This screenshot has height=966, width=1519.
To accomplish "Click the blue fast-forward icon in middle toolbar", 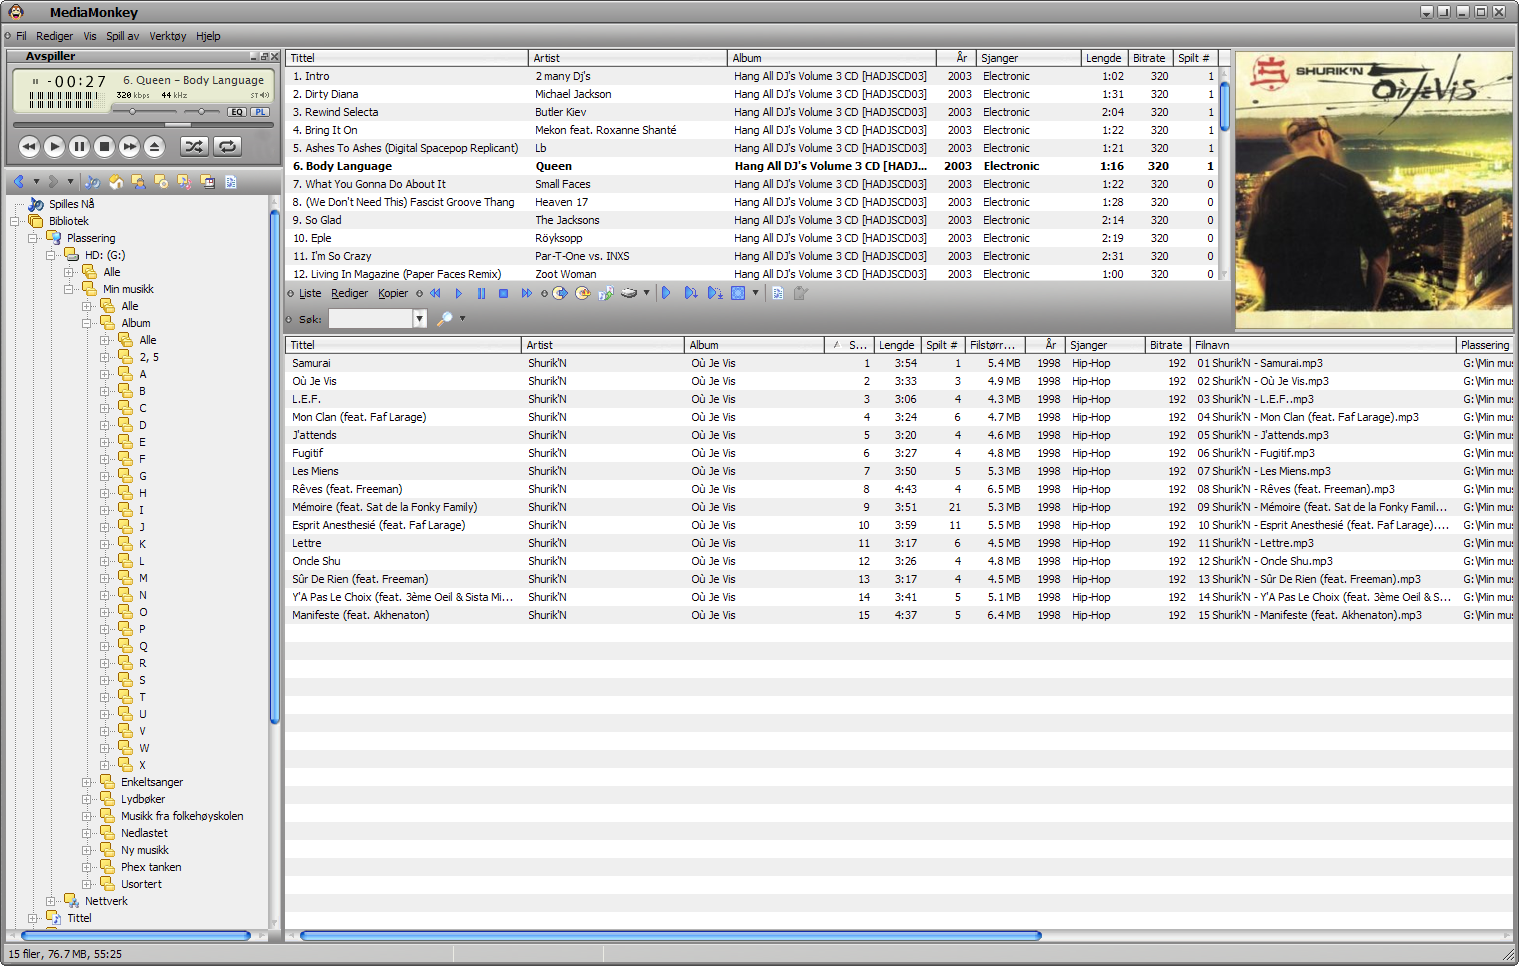I will 526,293.
